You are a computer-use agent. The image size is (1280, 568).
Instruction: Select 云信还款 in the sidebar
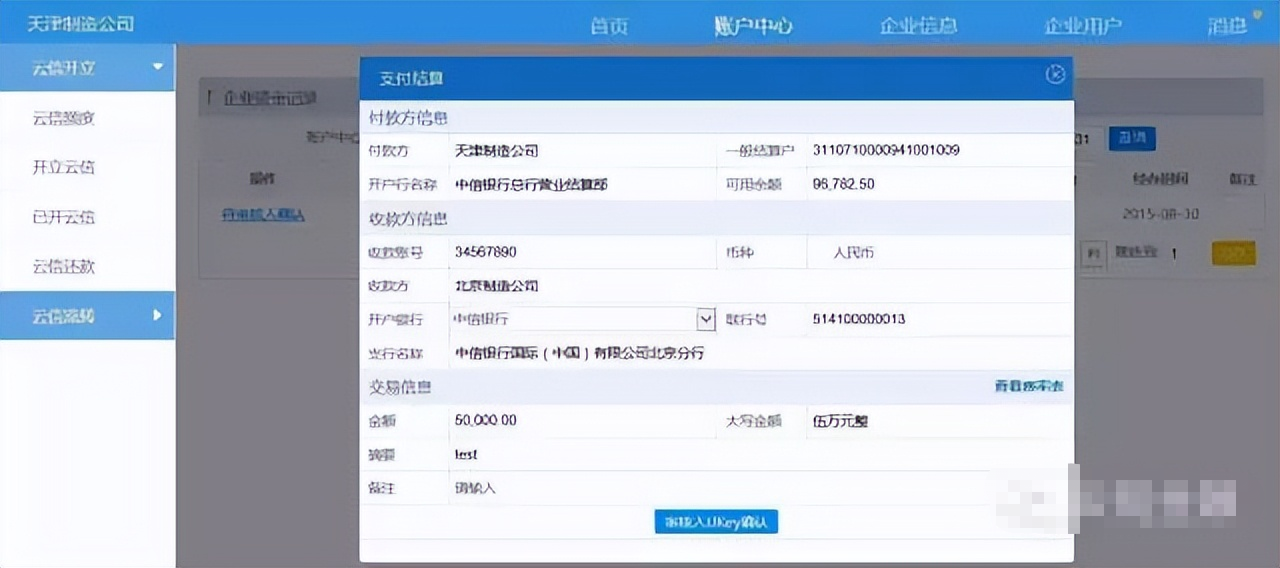pos(64,267)
